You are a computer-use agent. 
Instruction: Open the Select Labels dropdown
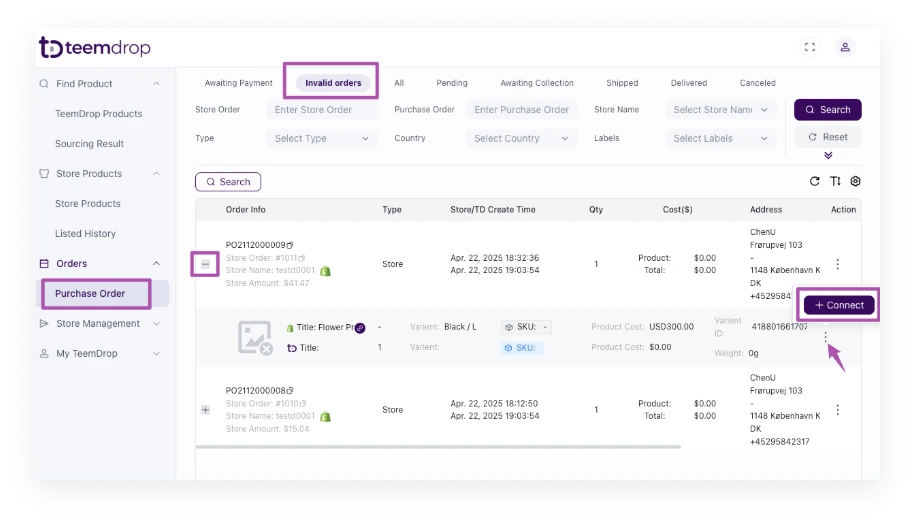[x=720, y=139]
